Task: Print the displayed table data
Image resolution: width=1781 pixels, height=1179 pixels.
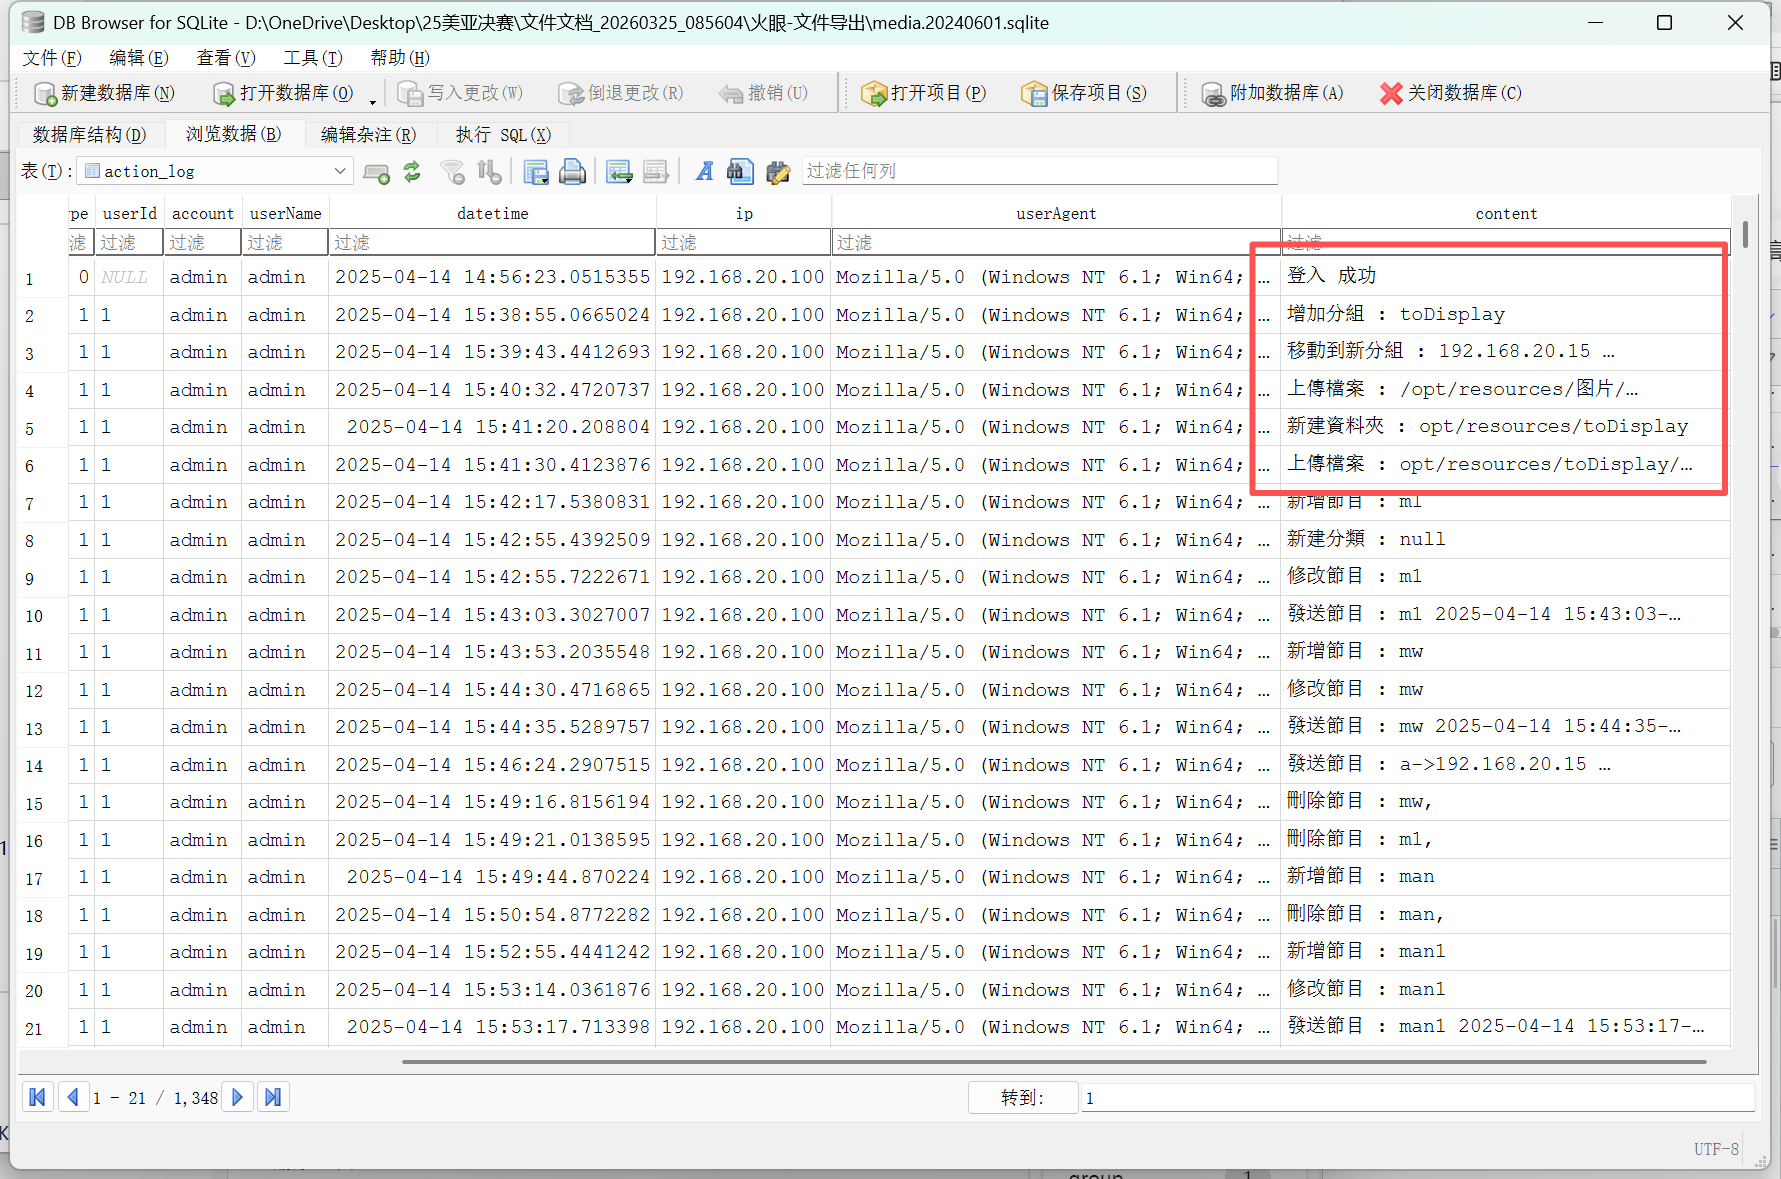Action: pyautogui.click(x=572, y=172)
